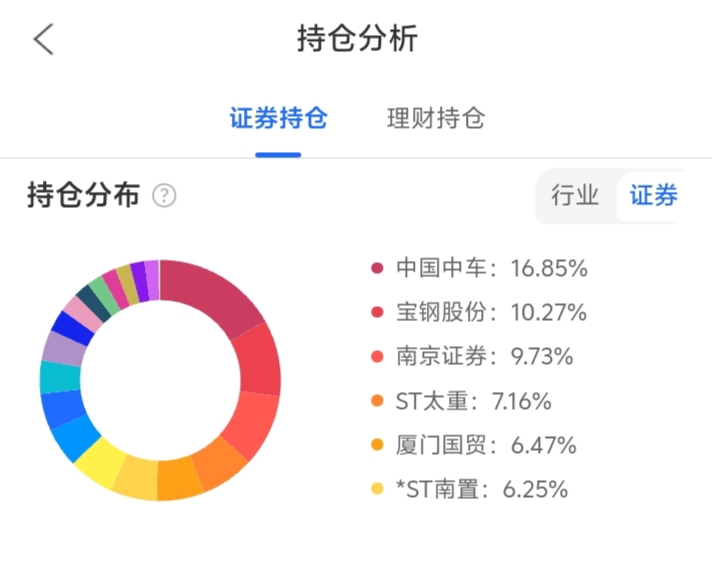Select the 行业 view toggle
Image resolution: width=712 pixels, height=564 pixels.
[x=575, y=195]
